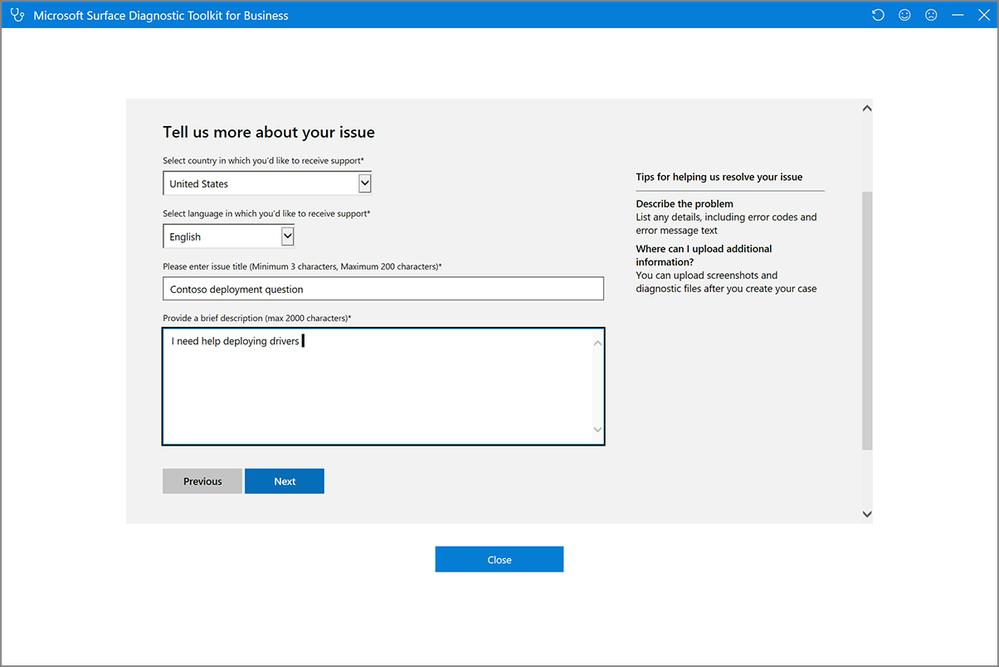This screenshot has height=667, width=999.
Task: Click description box scroll up arrow
Action: pos(598,343)
